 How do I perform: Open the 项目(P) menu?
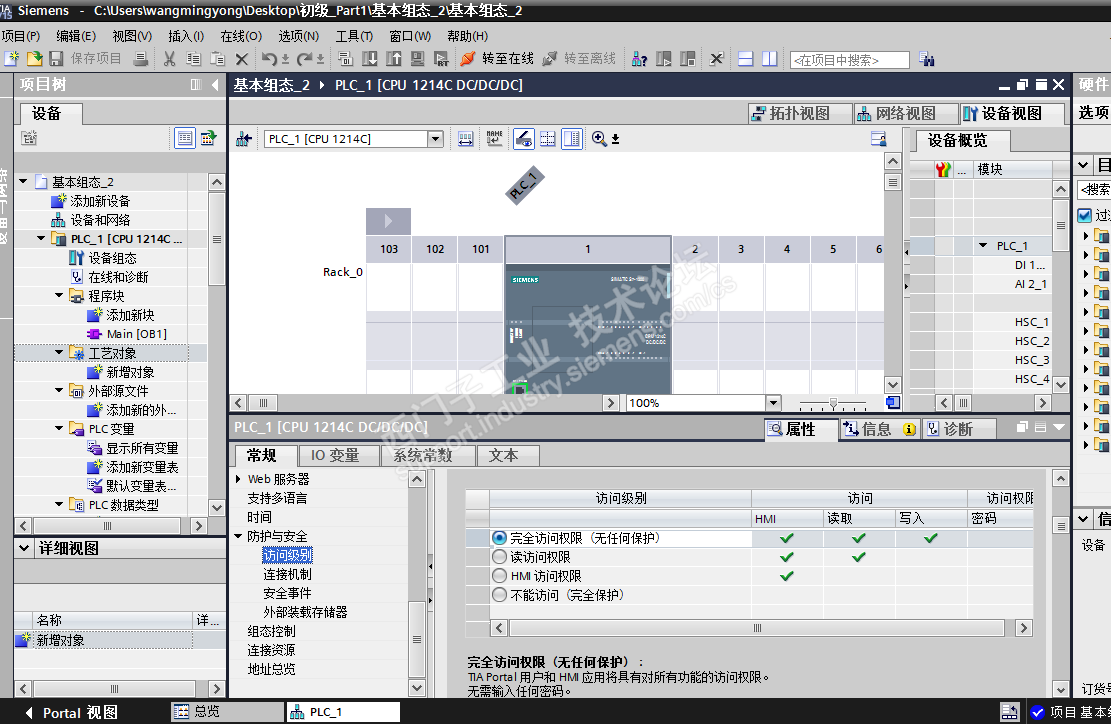point(21,35)
